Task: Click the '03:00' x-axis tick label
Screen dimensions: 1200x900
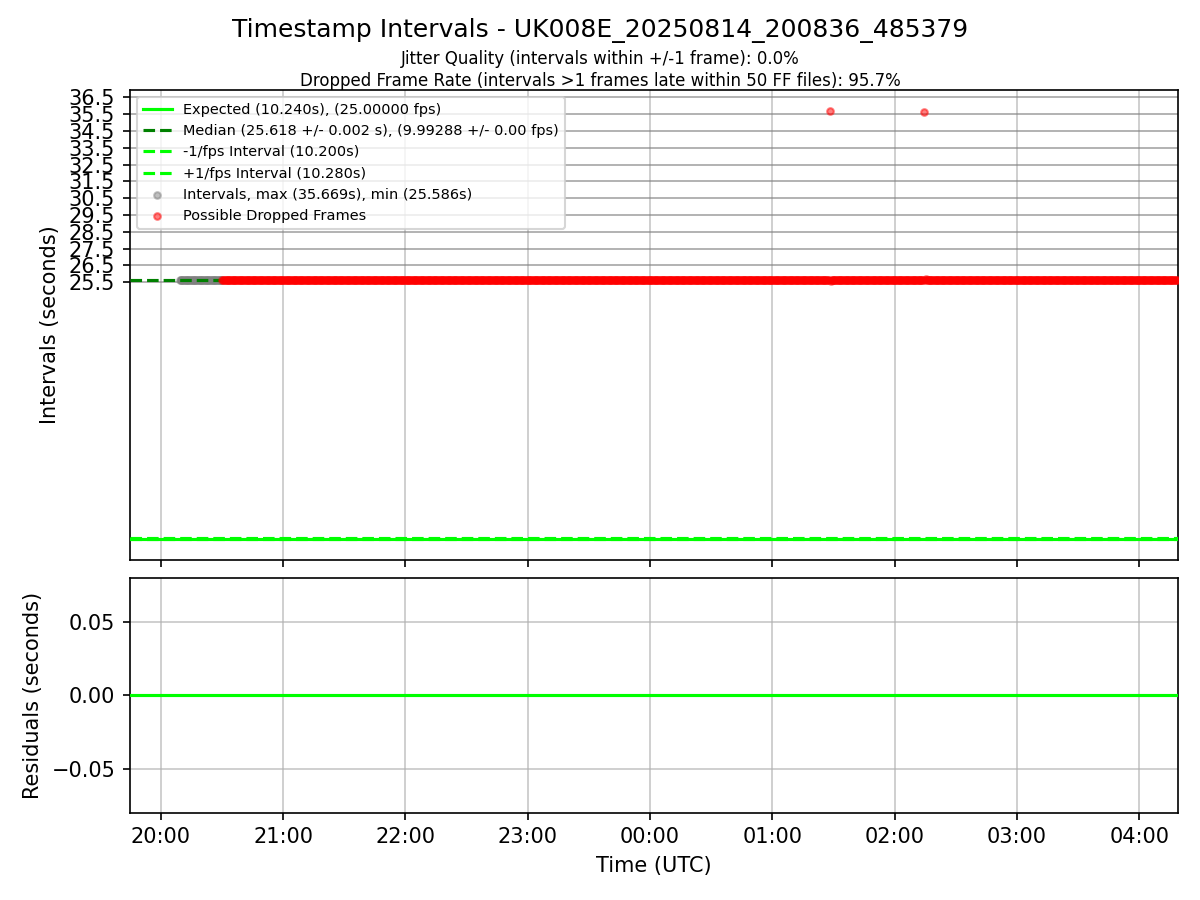Action: click(1017, 834)
